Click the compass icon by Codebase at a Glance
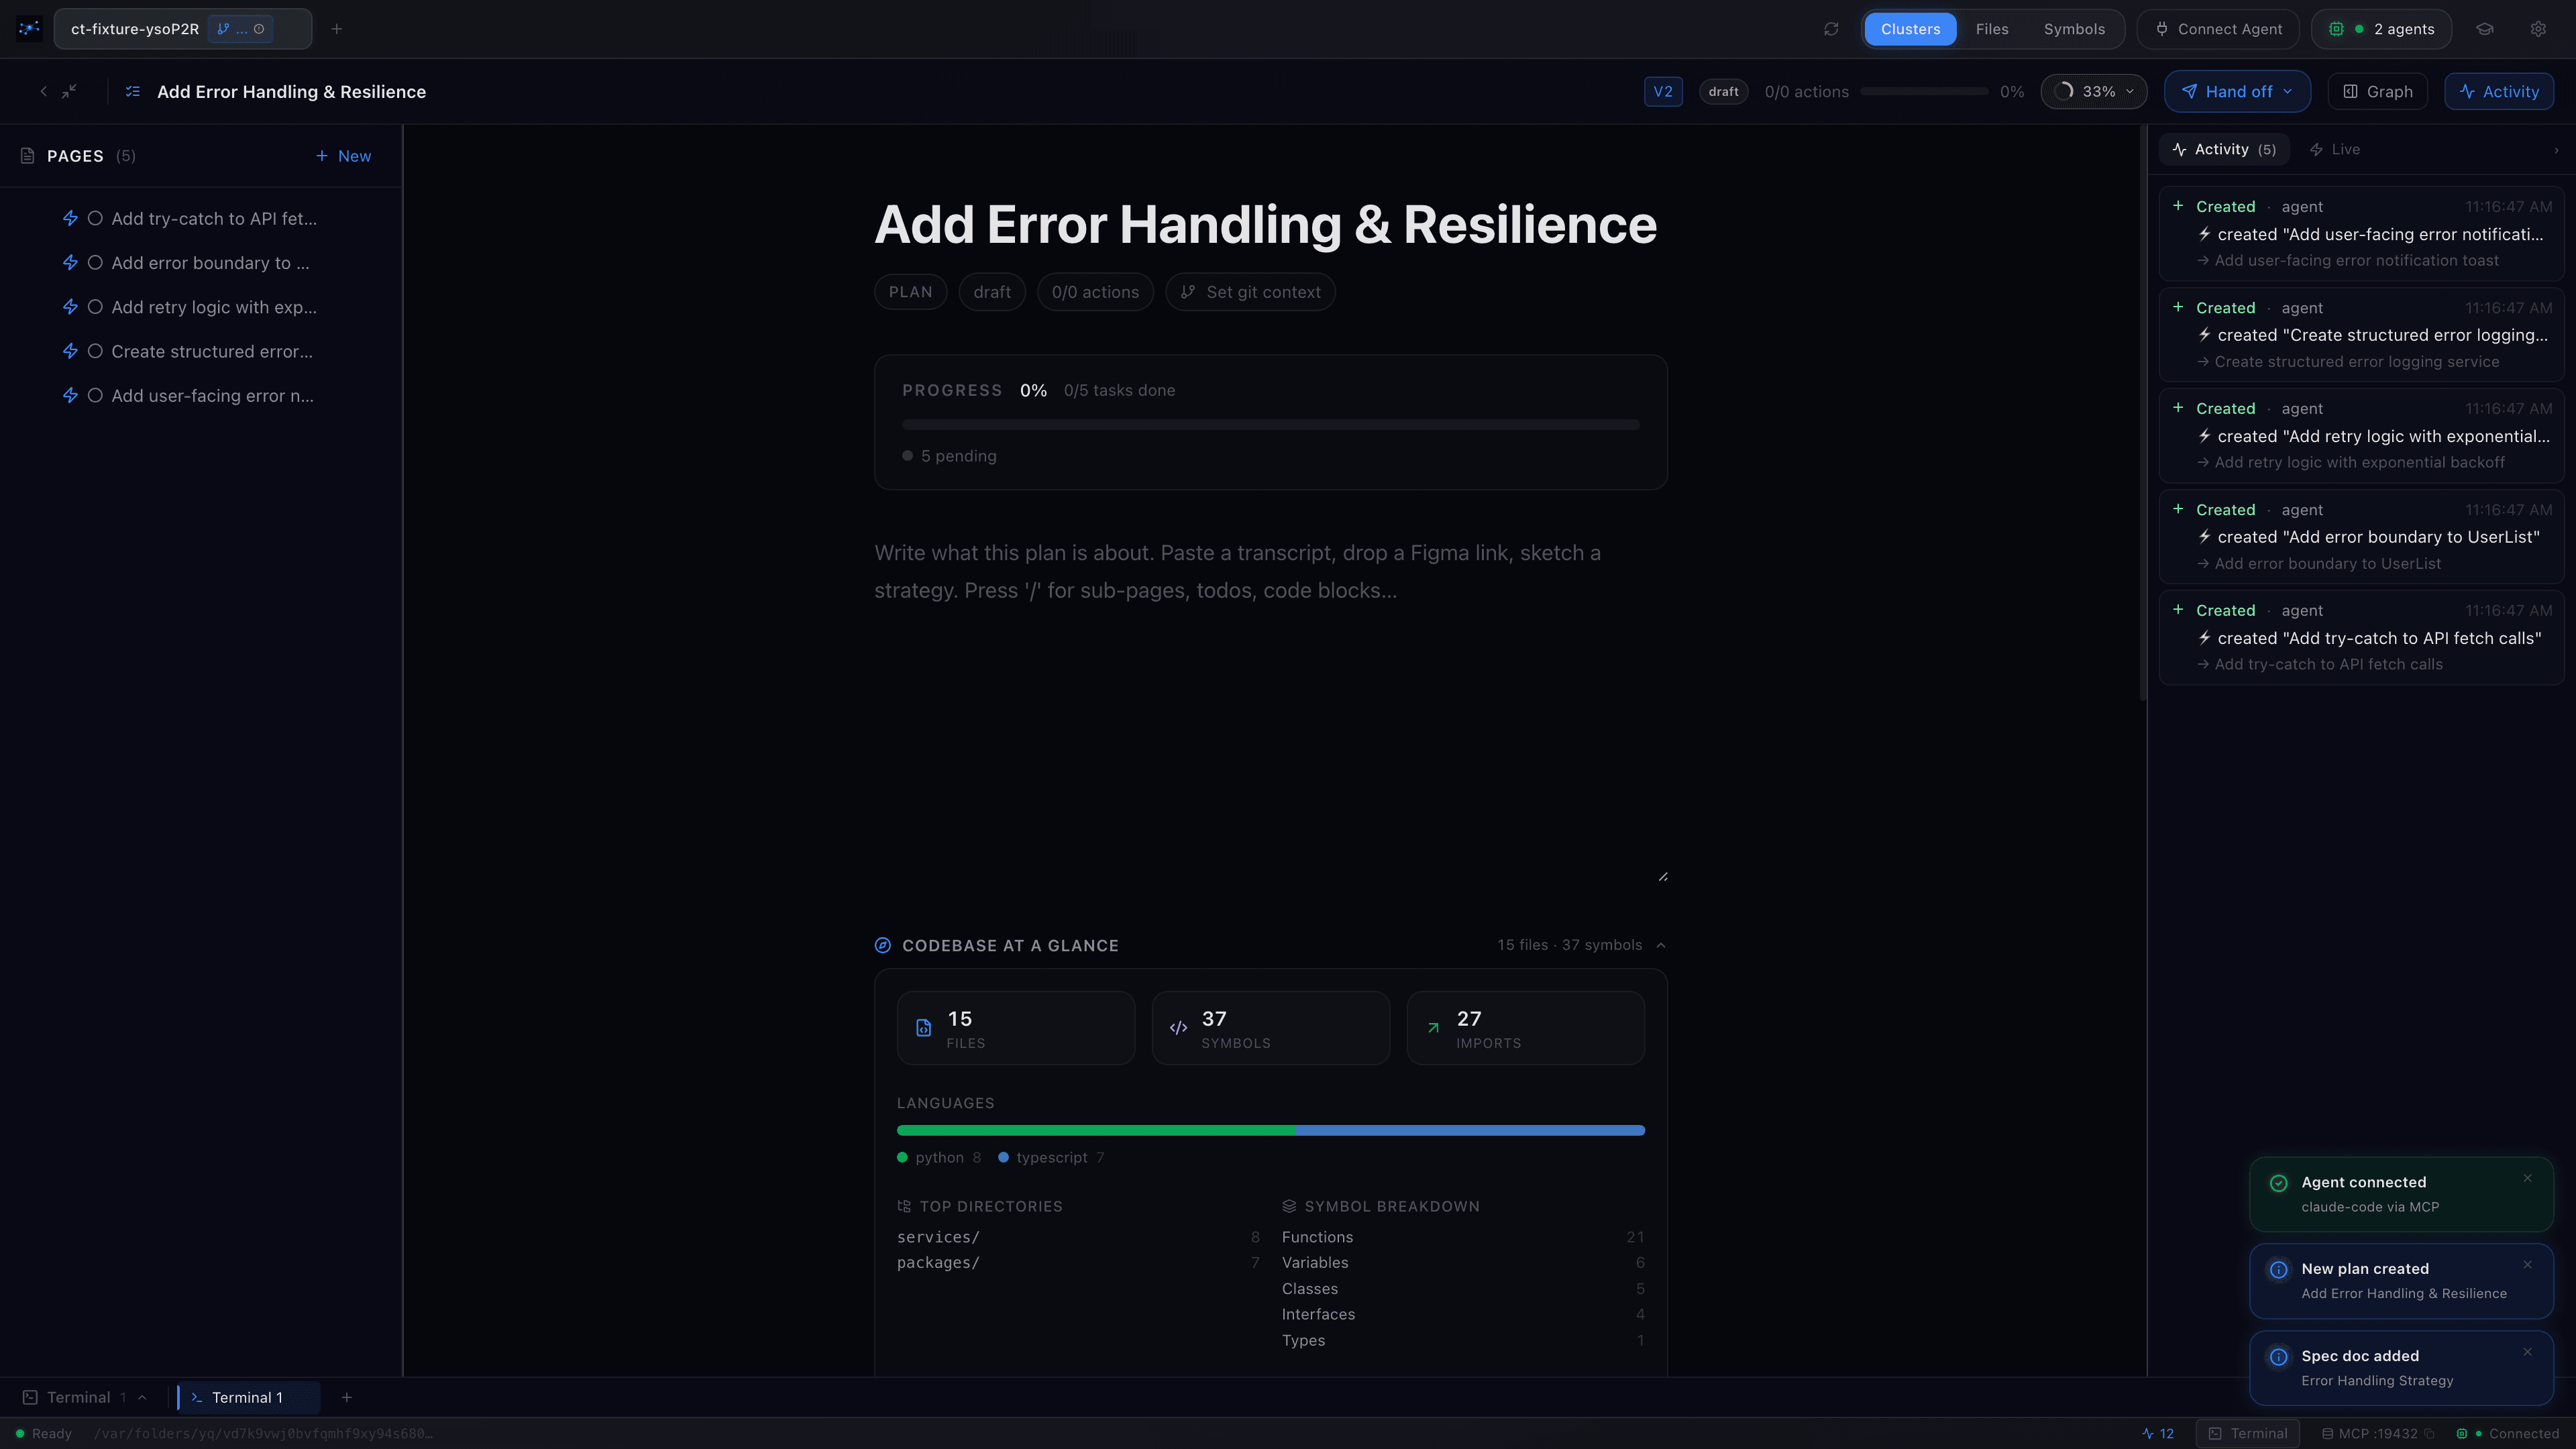 pyautogui.click(x=883, y=945)
